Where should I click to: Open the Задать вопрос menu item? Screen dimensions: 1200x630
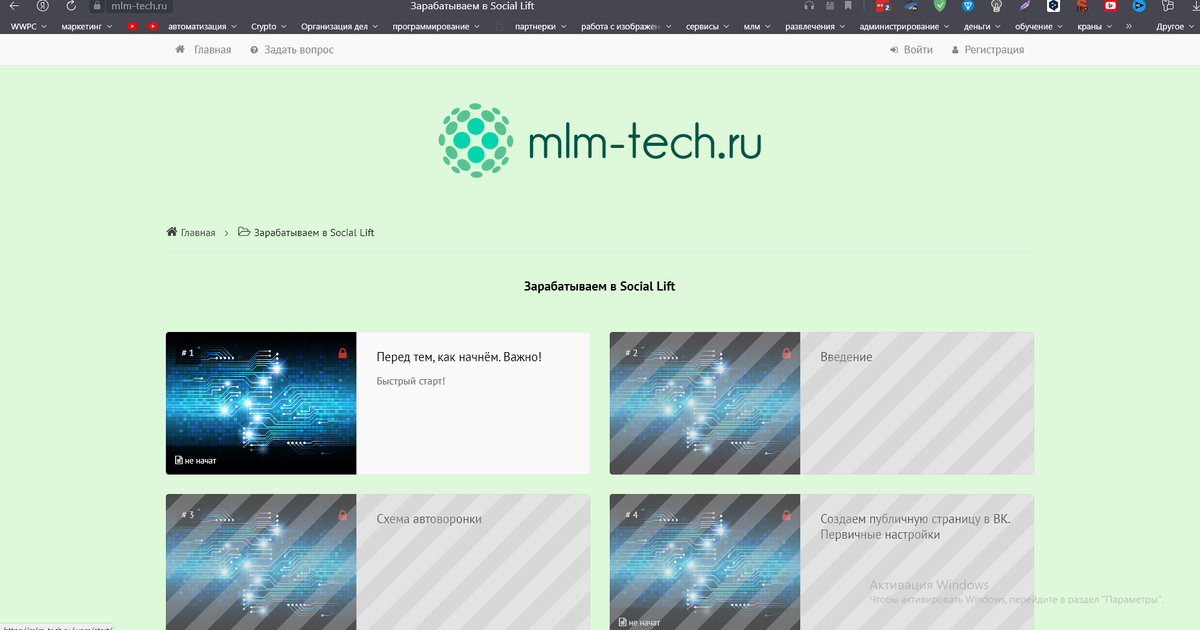pos(299,50)
